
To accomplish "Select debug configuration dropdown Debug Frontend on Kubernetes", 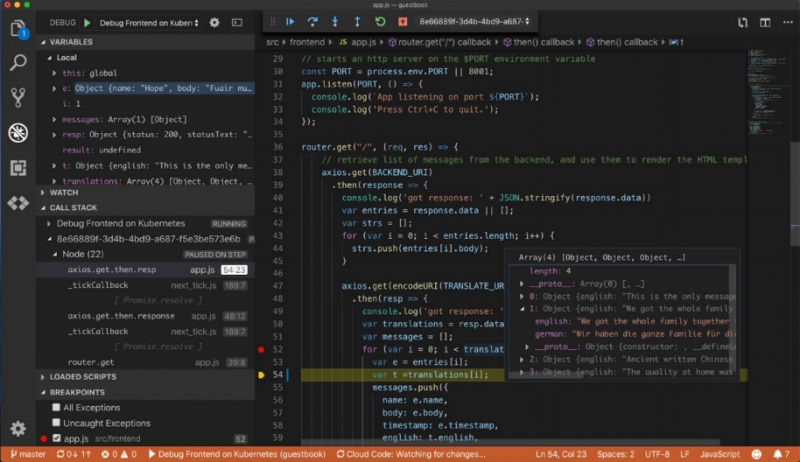I will (x=149, y=22).
